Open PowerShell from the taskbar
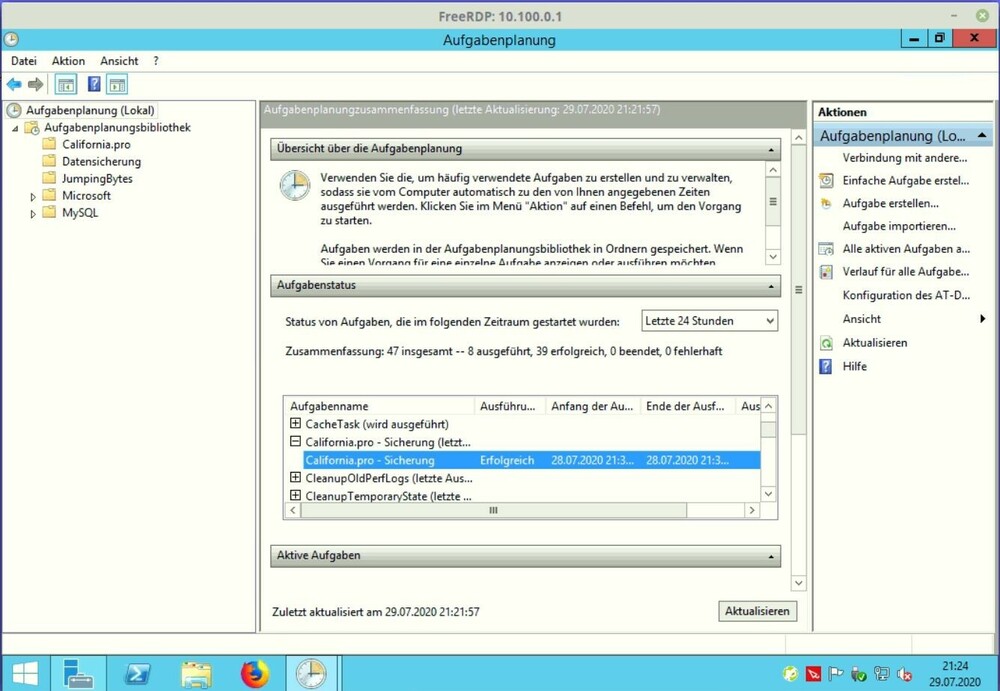This screenshot has width=1000, height=691. (x=138, y=674)
